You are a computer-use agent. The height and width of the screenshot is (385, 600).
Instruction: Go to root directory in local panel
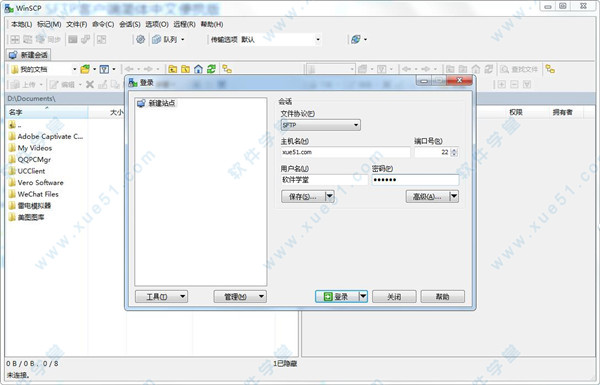tap(186, 69)
